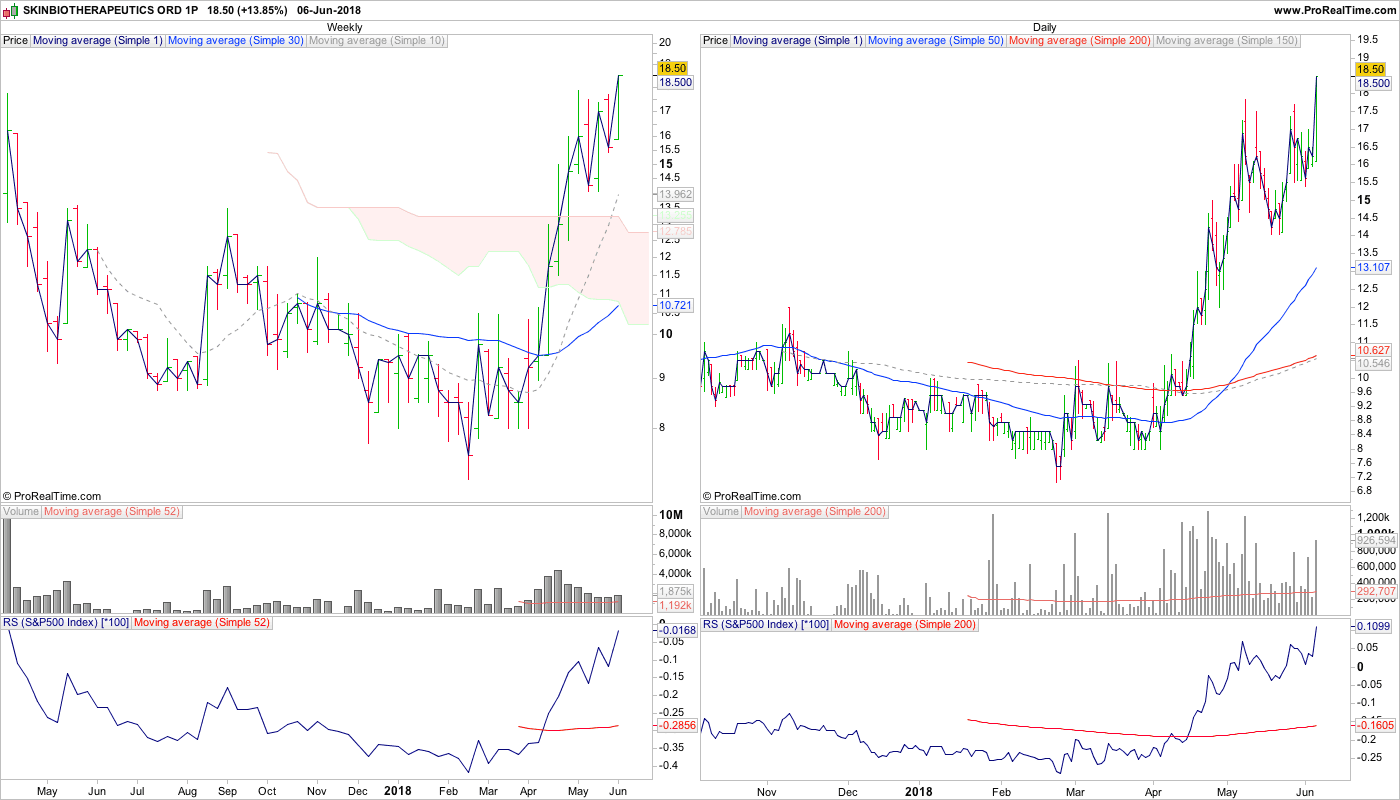
Task: Click Moving average (Simple 200) in Daily RS panel
Action: click(904, 624)
